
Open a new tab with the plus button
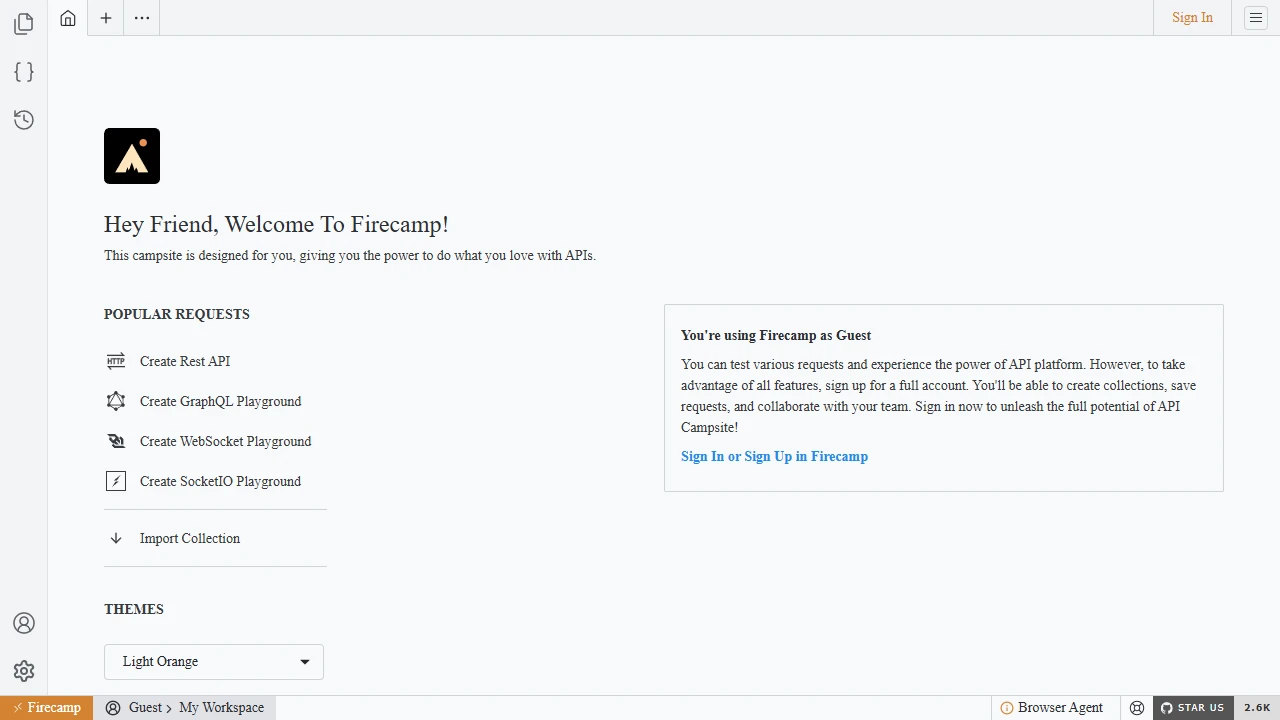[105, 17]
